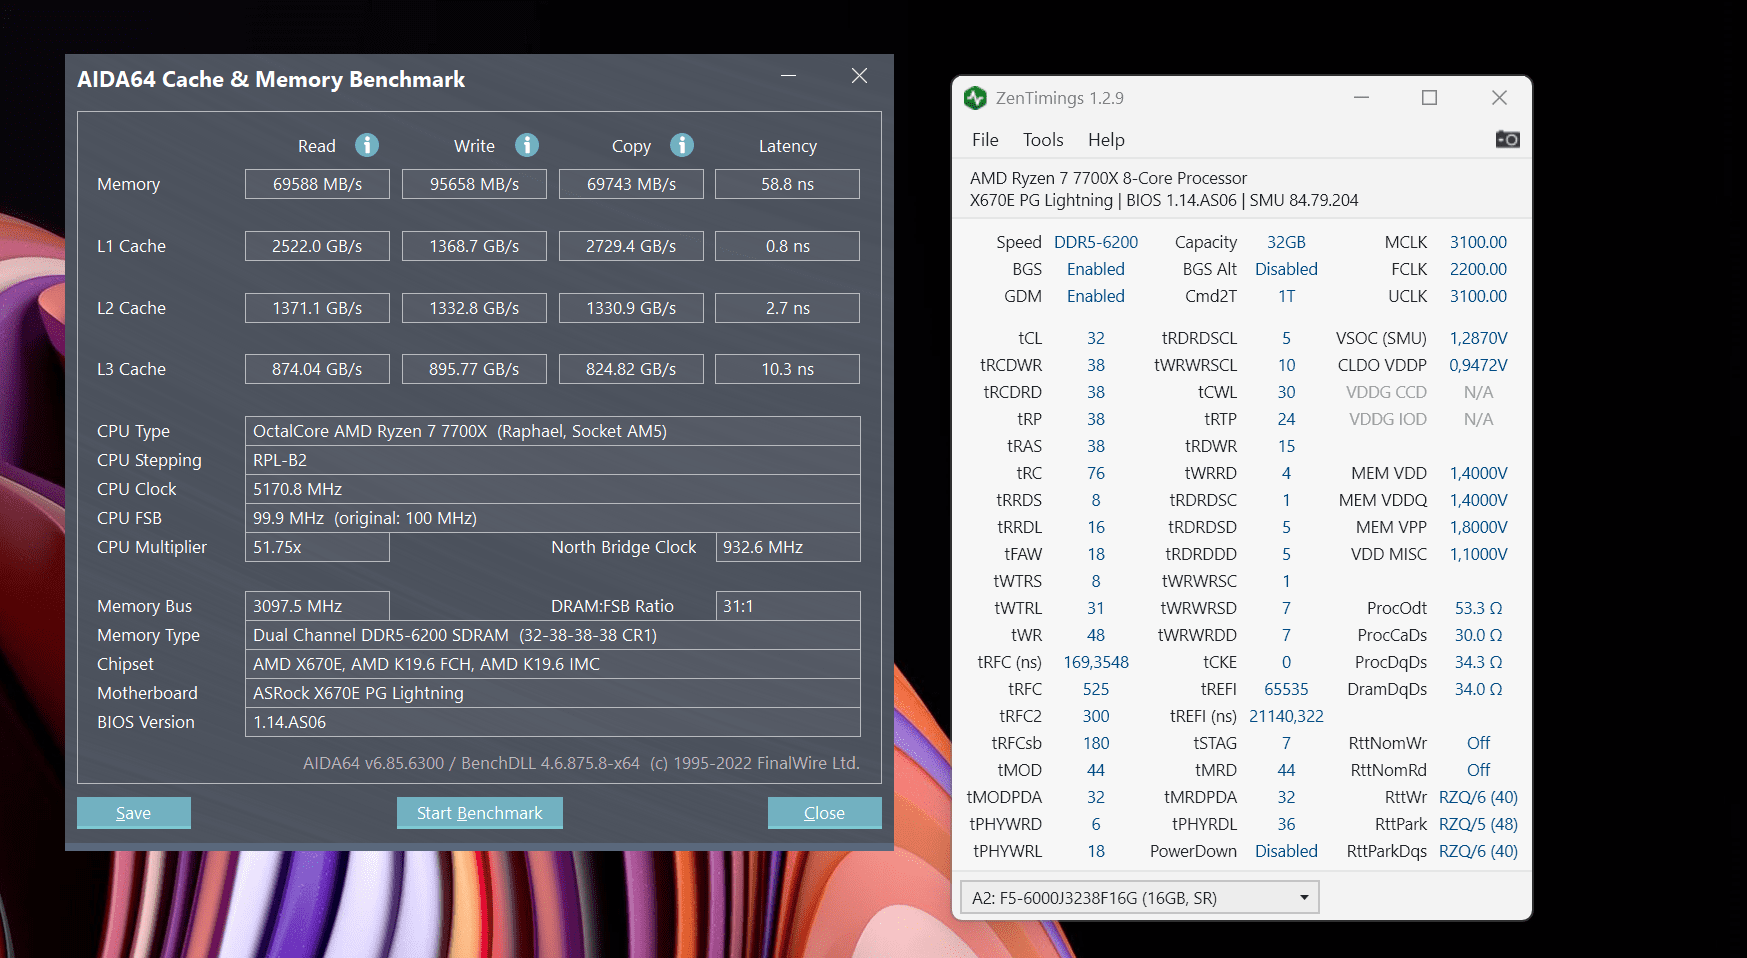
Task: Click Memory Type field Dual Channel DDR5-6200
Action: click(553, 635)
